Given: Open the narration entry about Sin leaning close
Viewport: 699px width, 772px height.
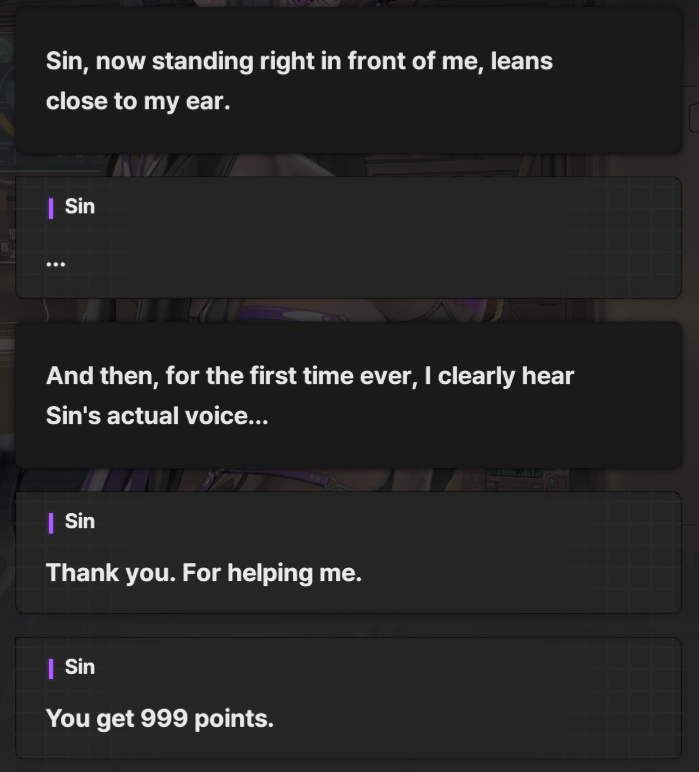Looking at the screenshot, I should pos(349,80).
